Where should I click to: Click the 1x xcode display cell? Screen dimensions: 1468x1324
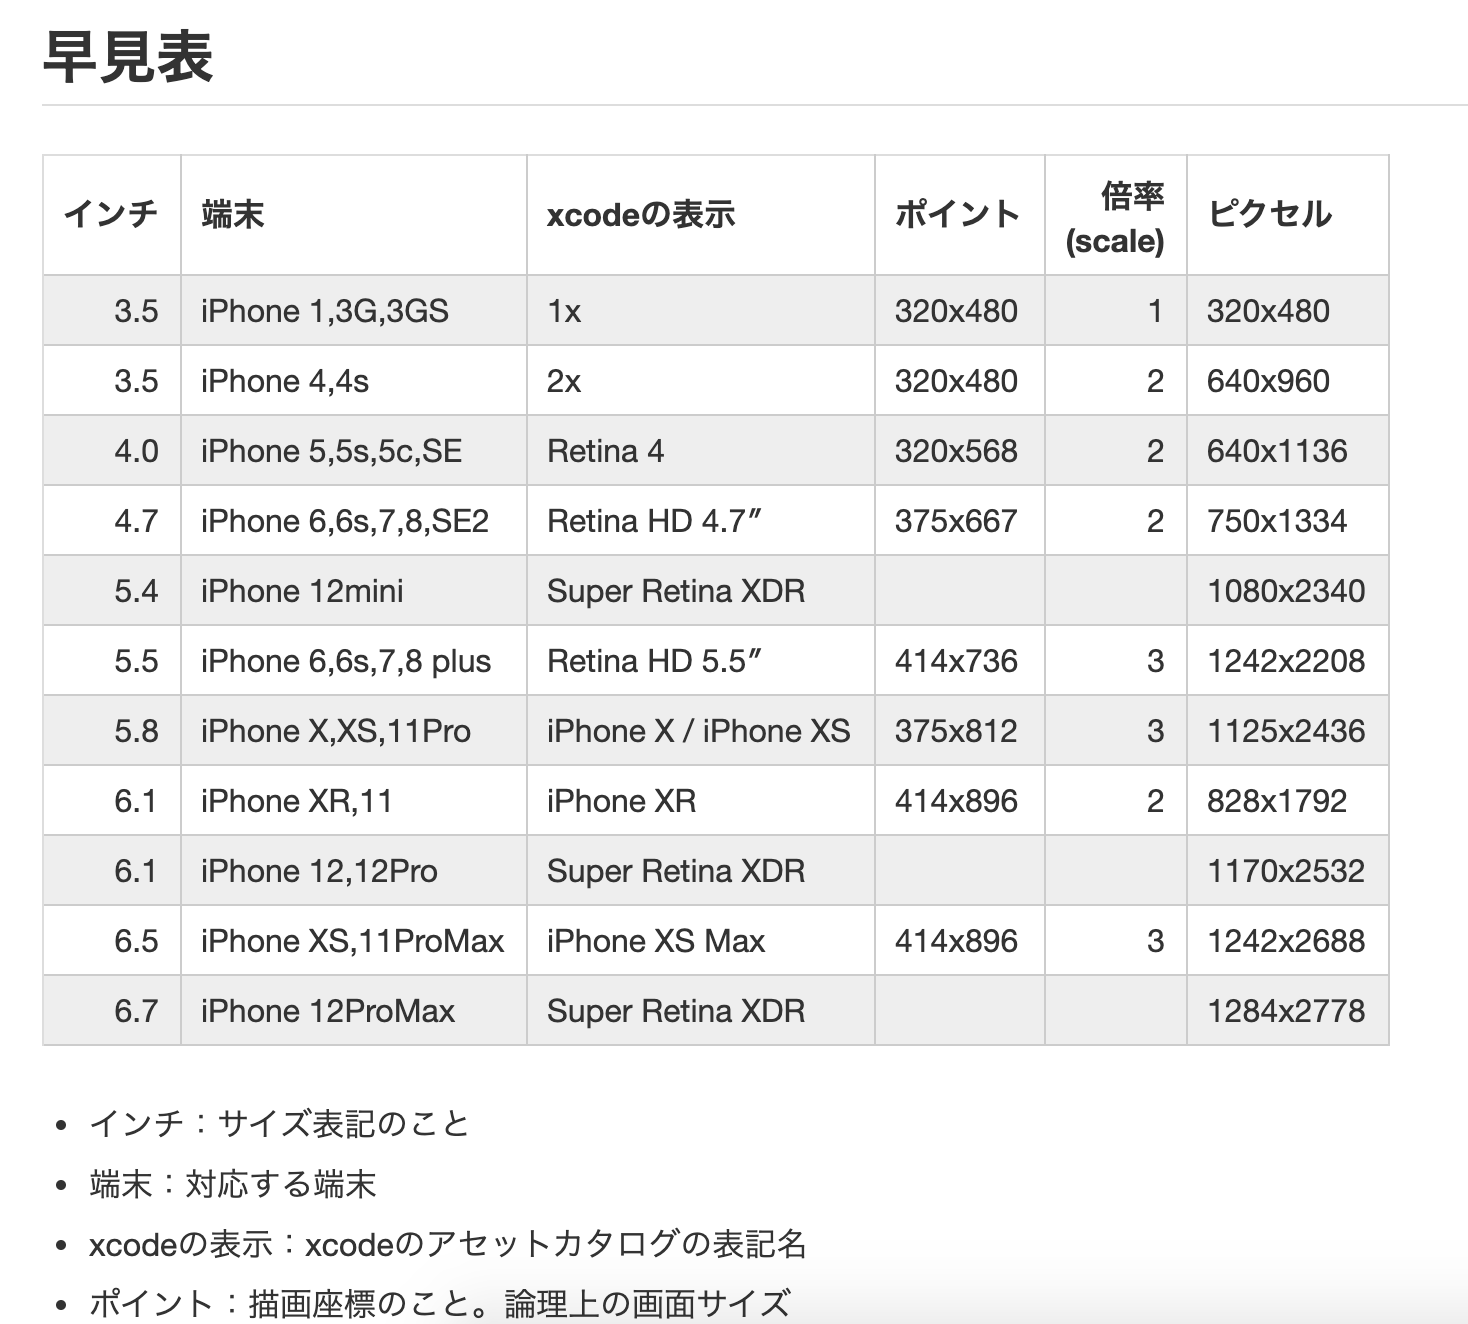click(x=701, y=311)
